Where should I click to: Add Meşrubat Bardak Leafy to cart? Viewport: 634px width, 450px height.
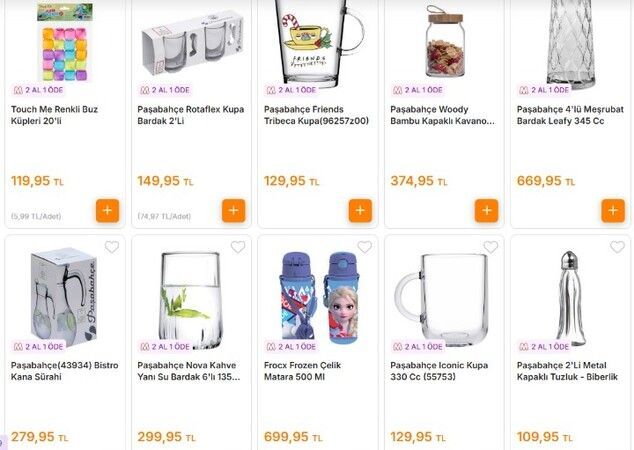pyautogui.click(x=613, y=211)
